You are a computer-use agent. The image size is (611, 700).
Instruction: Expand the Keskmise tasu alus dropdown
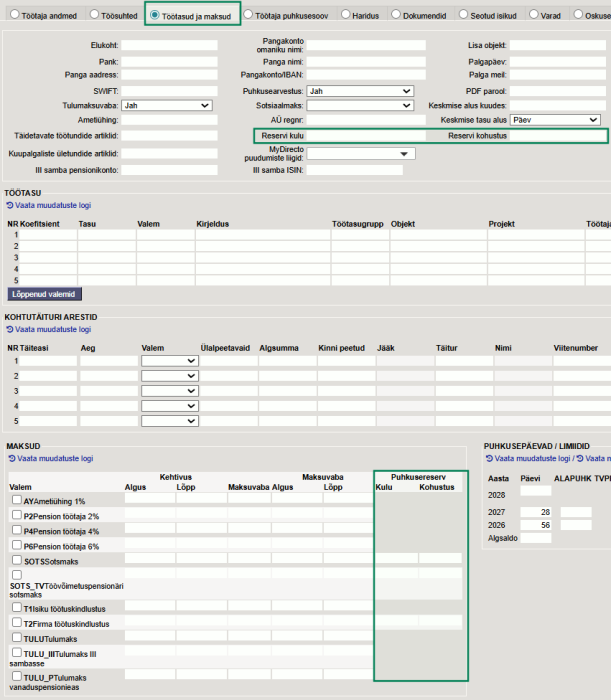click(x=555, y=120)
